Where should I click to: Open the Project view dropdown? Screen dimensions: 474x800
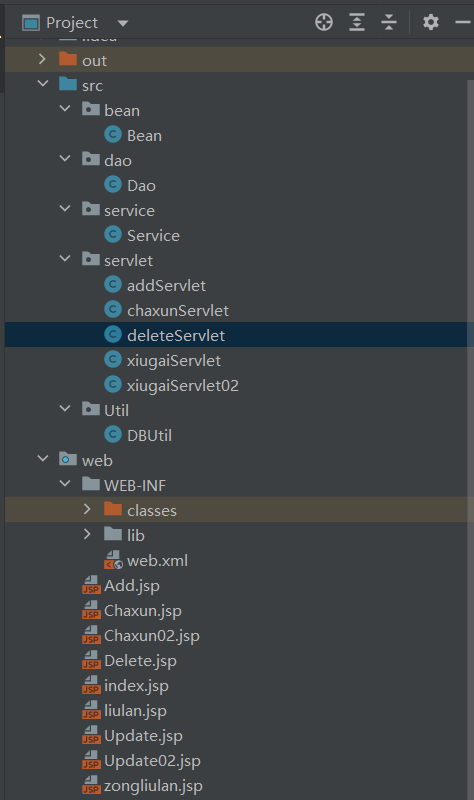click(122, 23)
